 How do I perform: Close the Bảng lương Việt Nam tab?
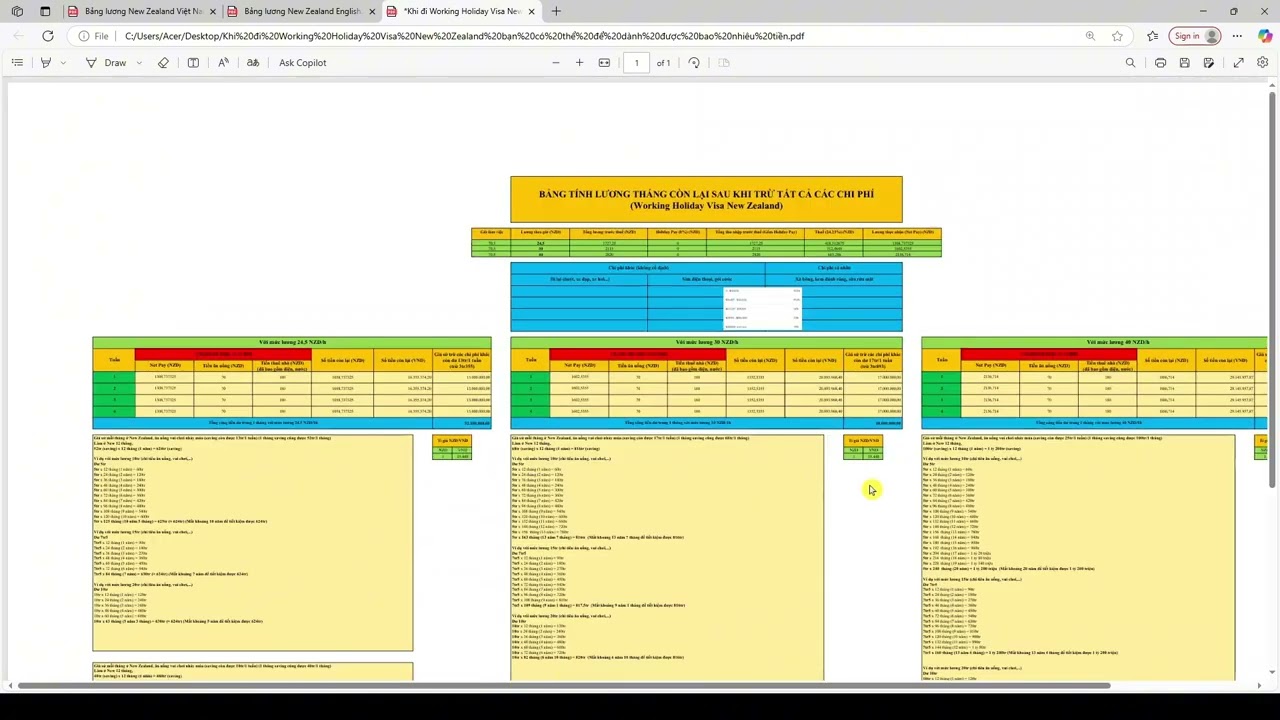(212, 11)
